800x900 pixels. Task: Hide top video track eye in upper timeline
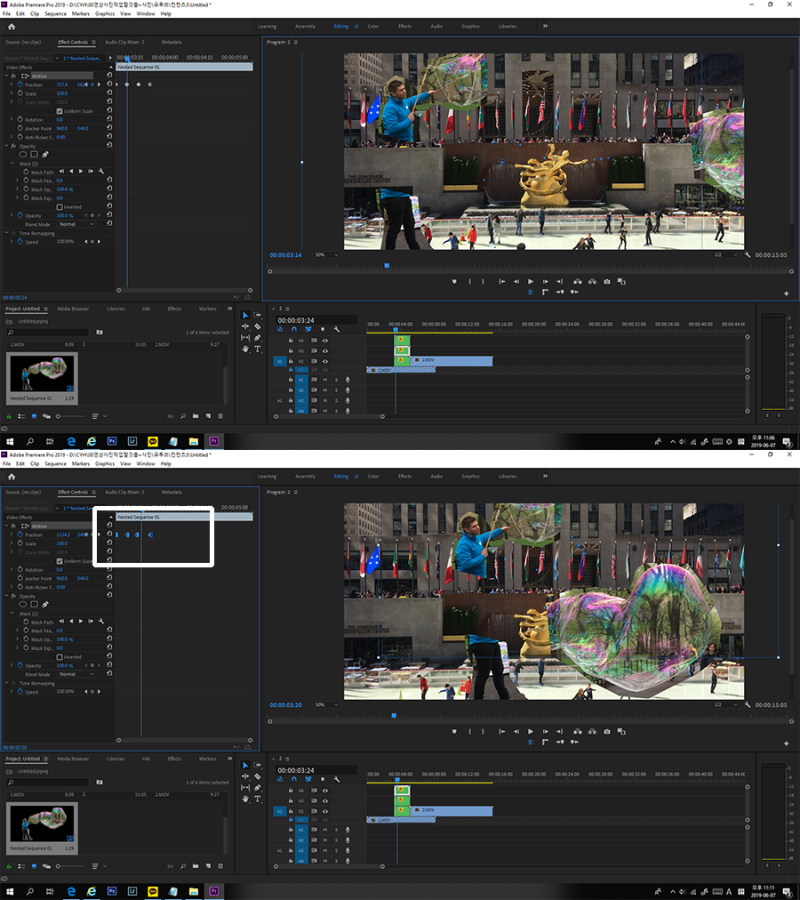(325, 340)
